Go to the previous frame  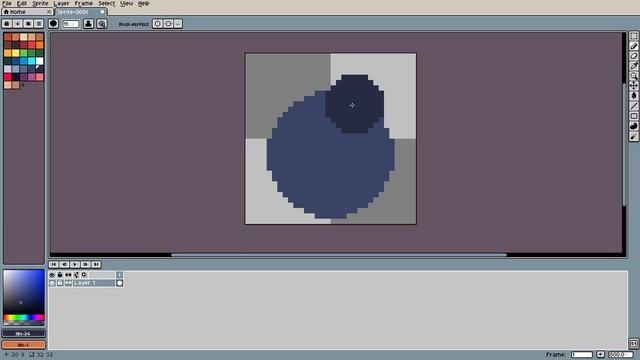click(x=64, y=264)
